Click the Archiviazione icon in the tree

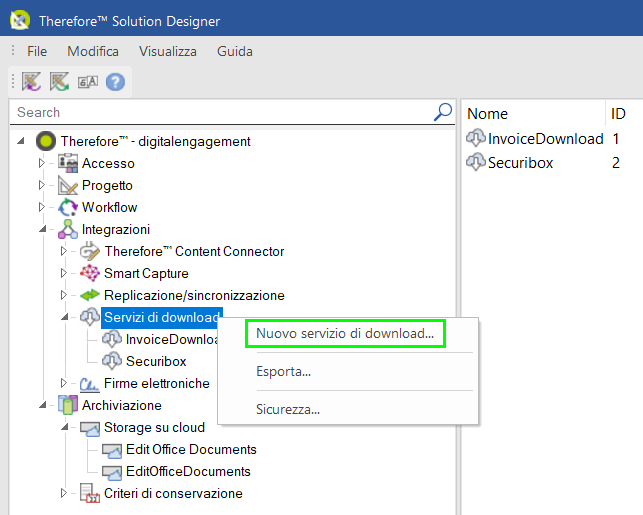point(68,405)
